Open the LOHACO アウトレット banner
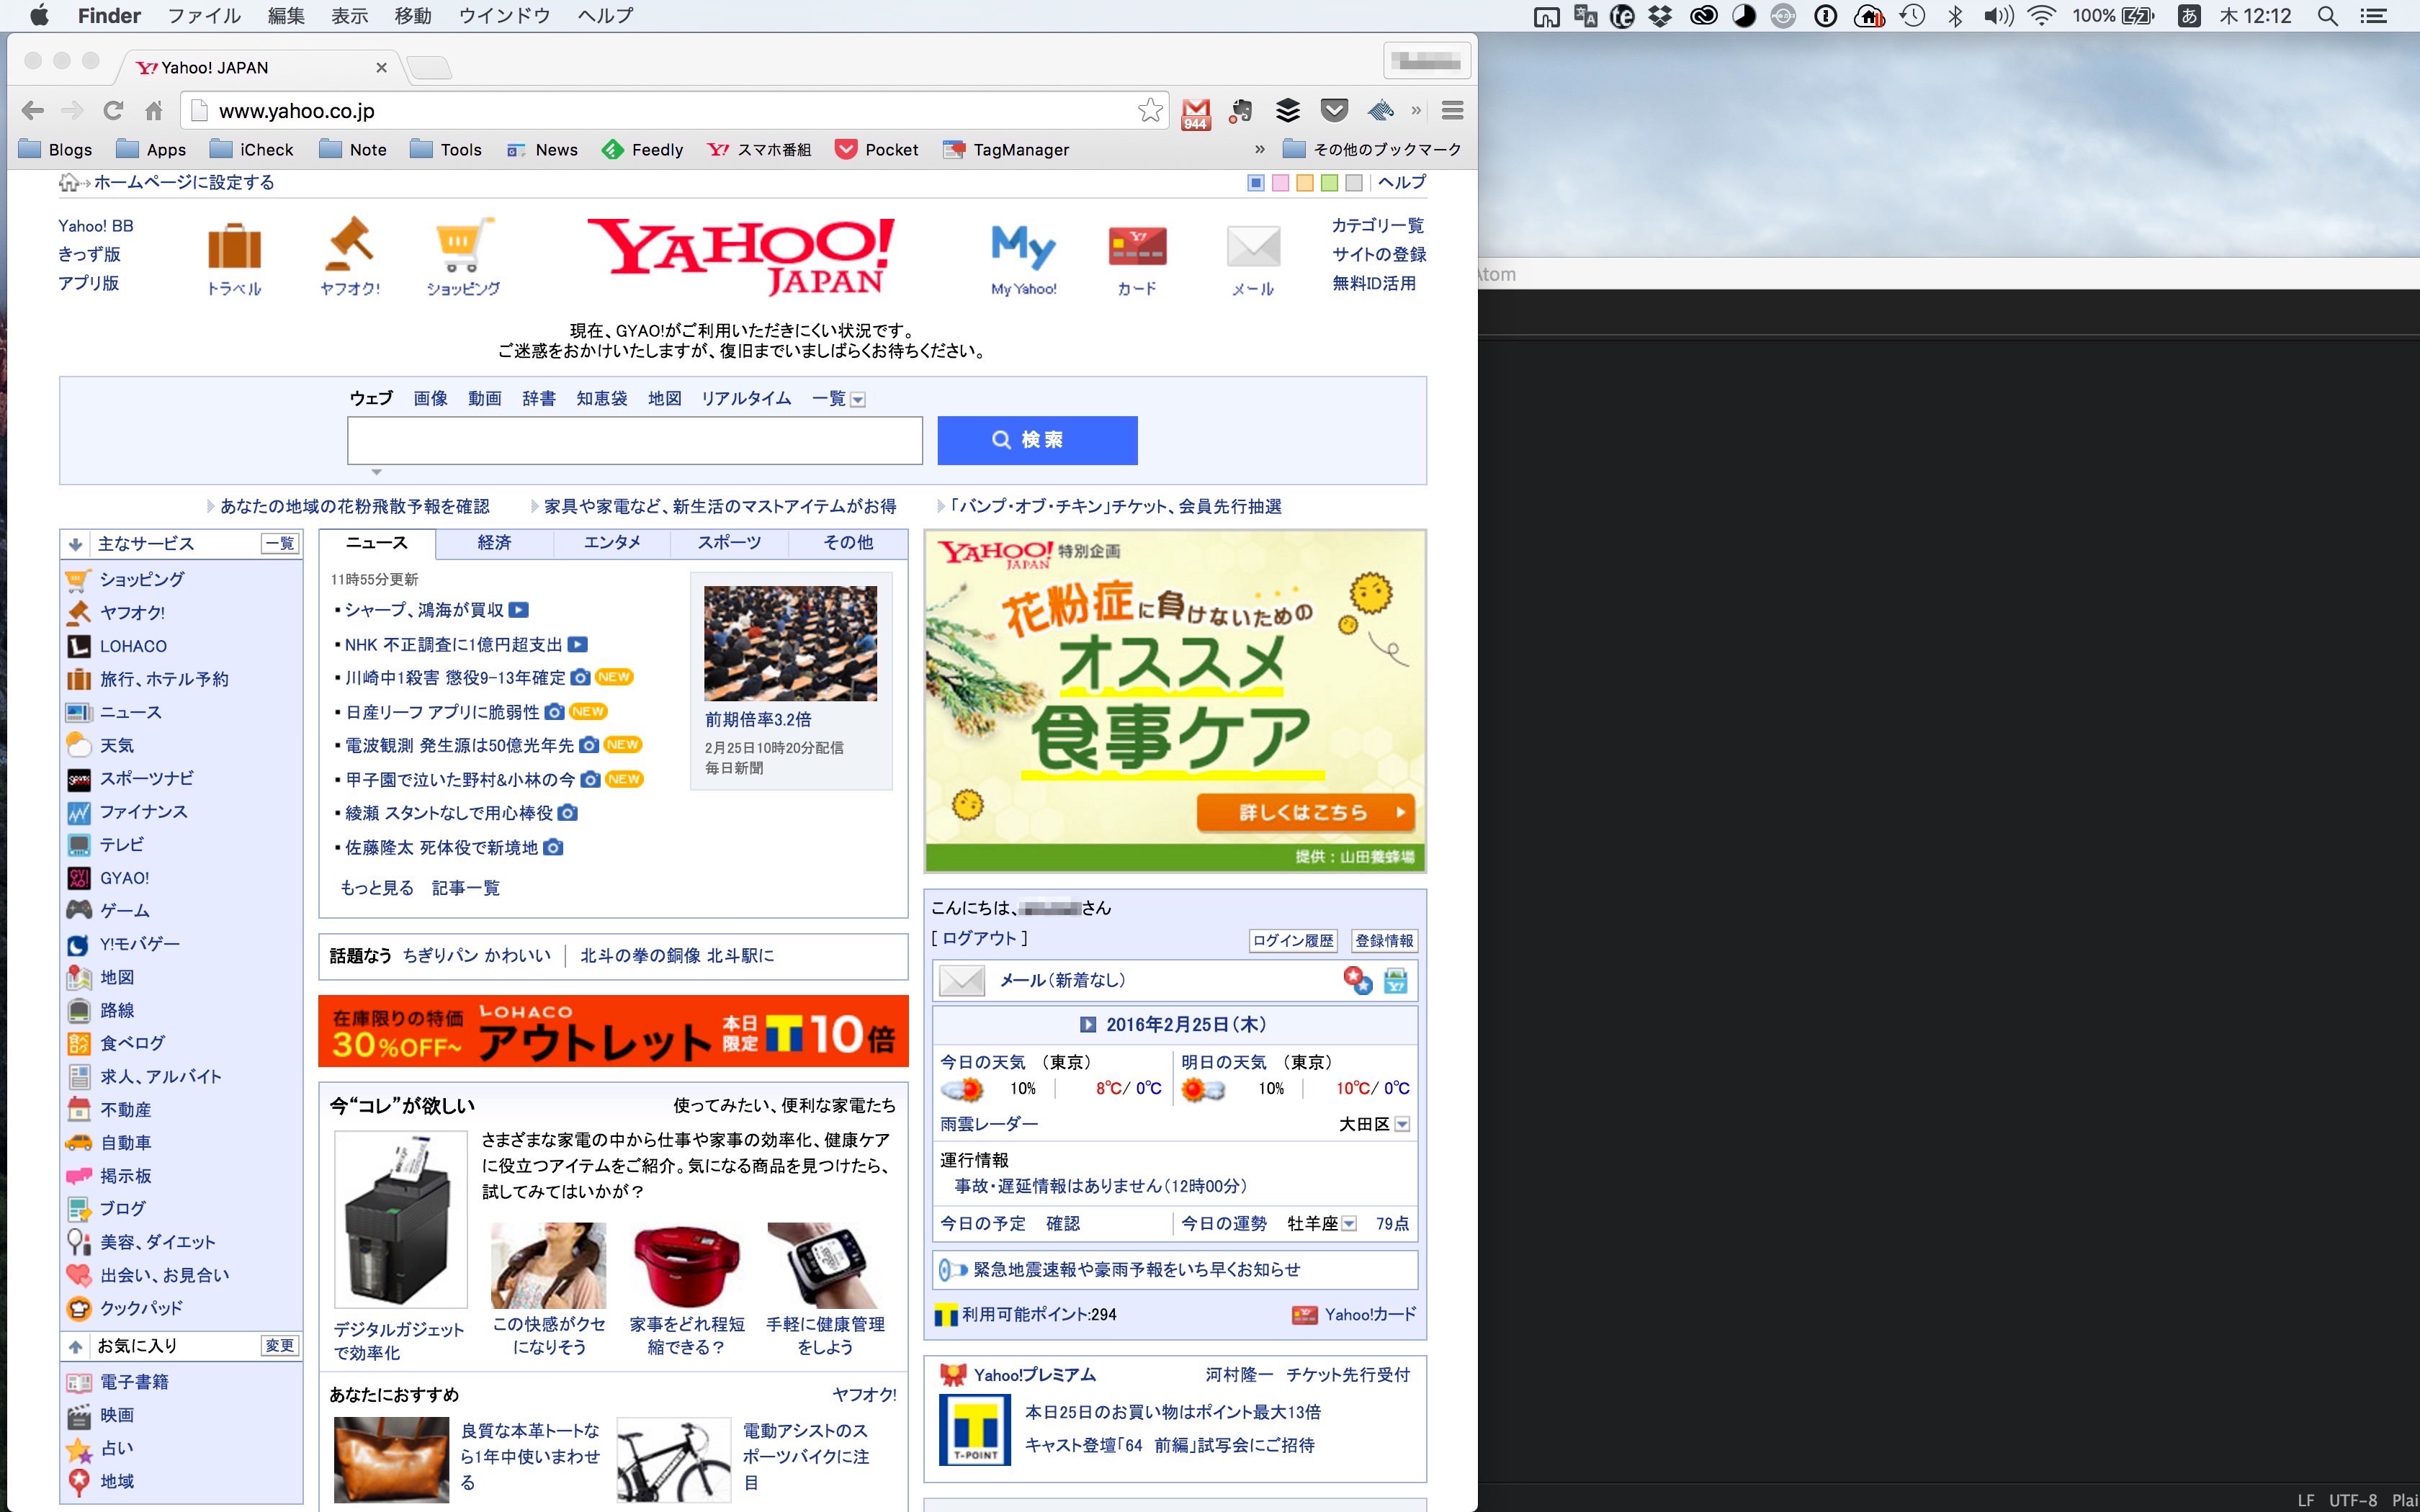 point(613,1031)
